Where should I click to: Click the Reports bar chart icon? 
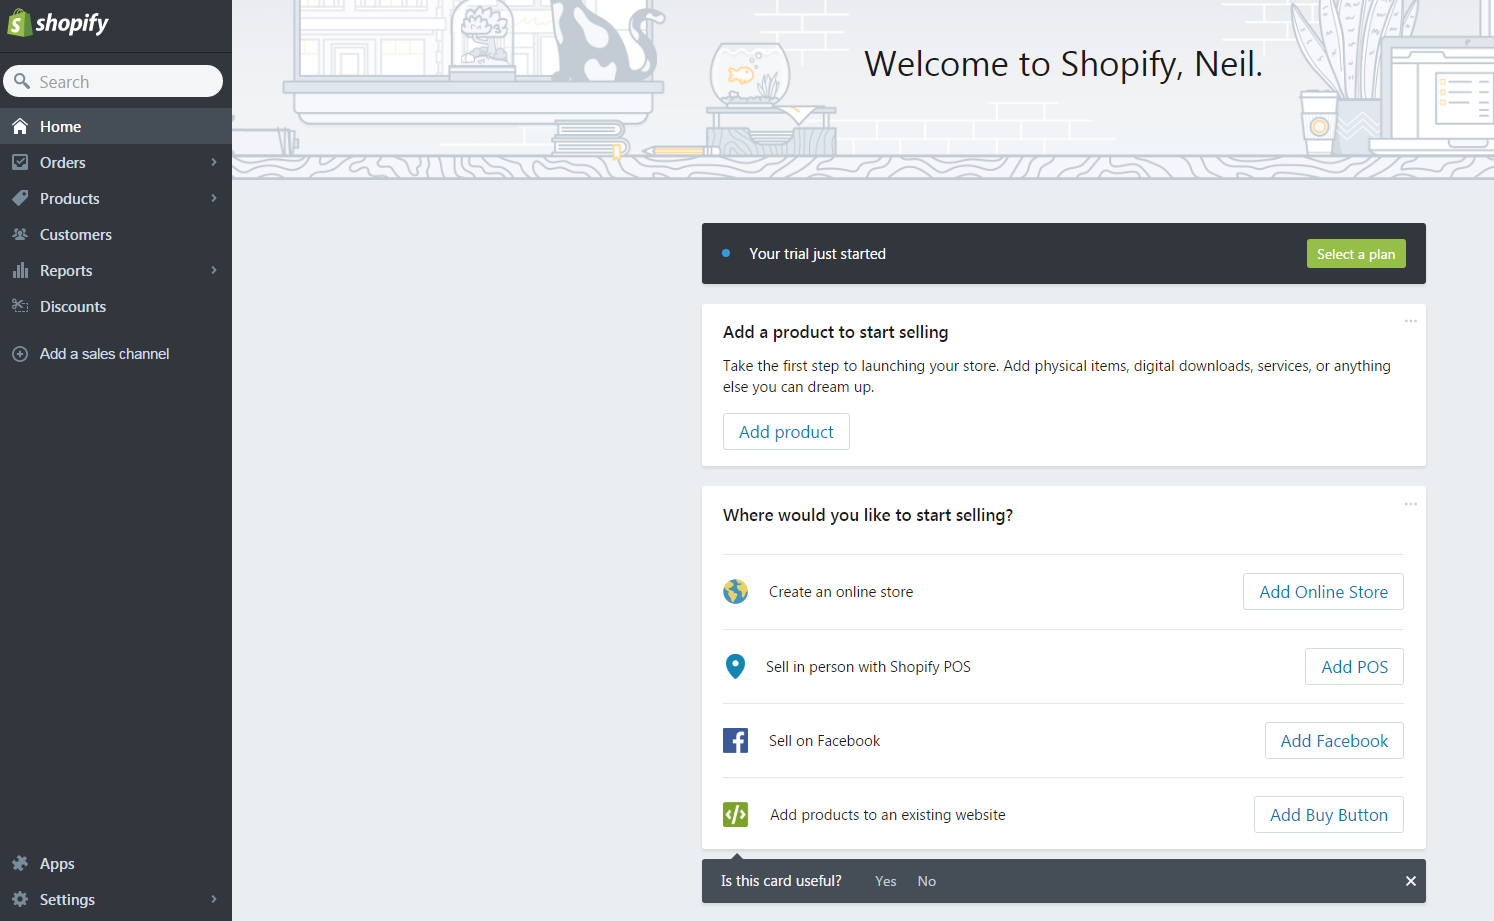click(20, 270)
